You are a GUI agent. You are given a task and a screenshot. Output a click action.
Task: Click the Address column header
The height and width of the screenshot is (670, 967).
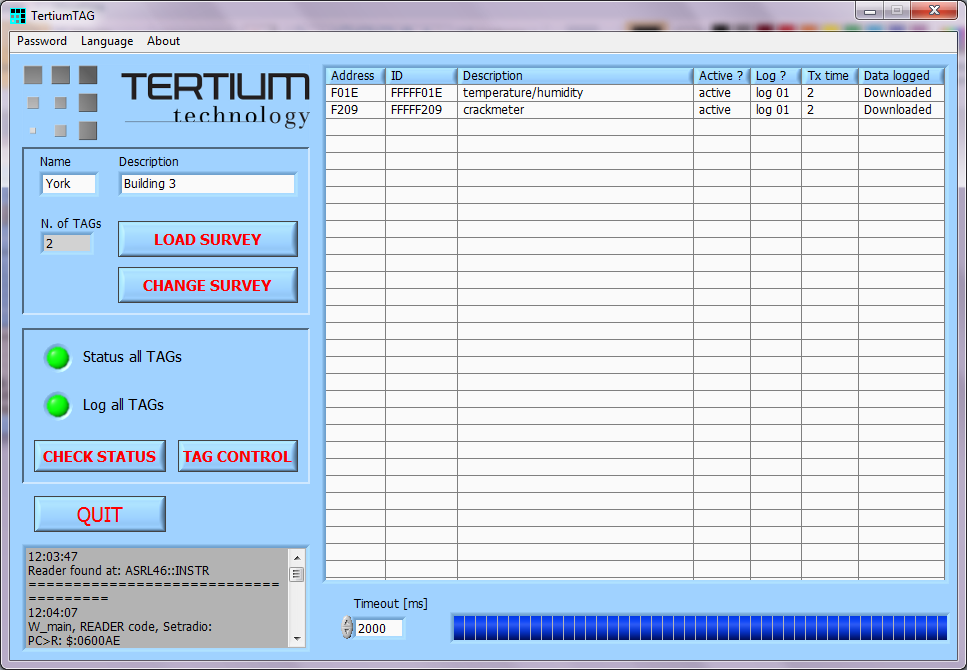[x=355, y=76]
